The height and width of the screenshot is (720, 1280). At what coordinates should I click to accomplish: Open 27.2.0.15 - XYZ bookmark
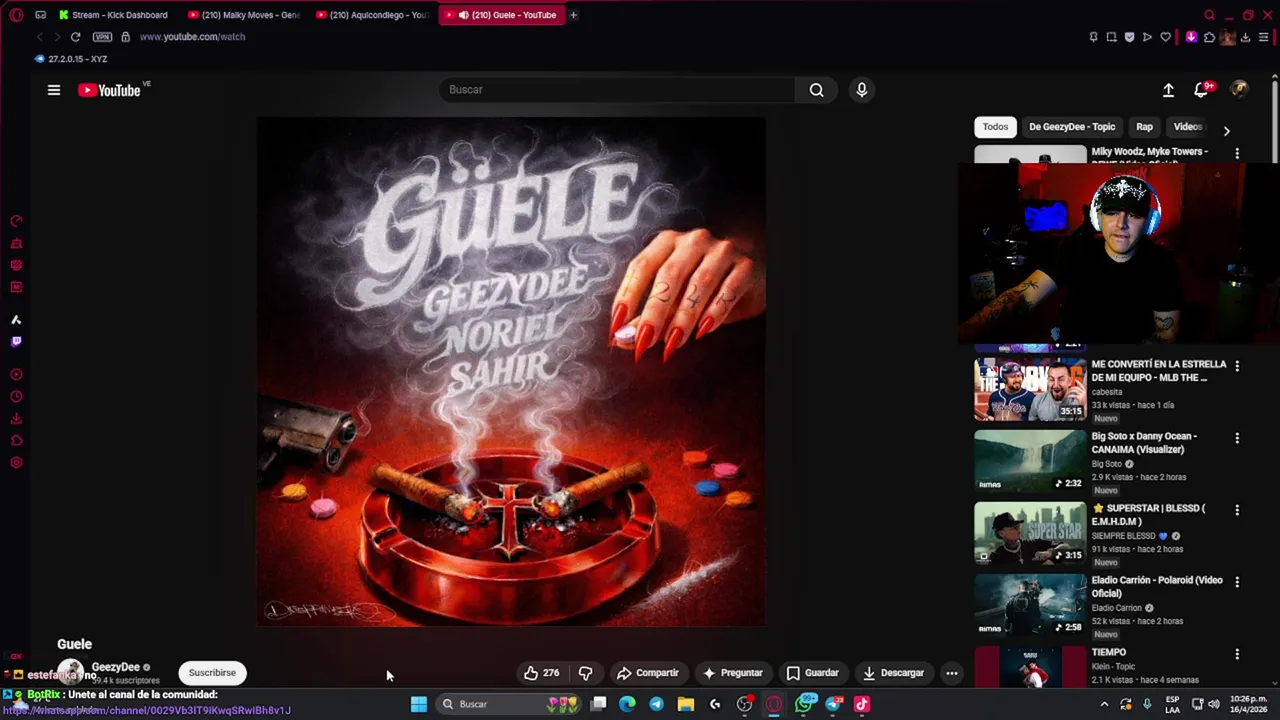pyautogui.click(x=71, y=59)
